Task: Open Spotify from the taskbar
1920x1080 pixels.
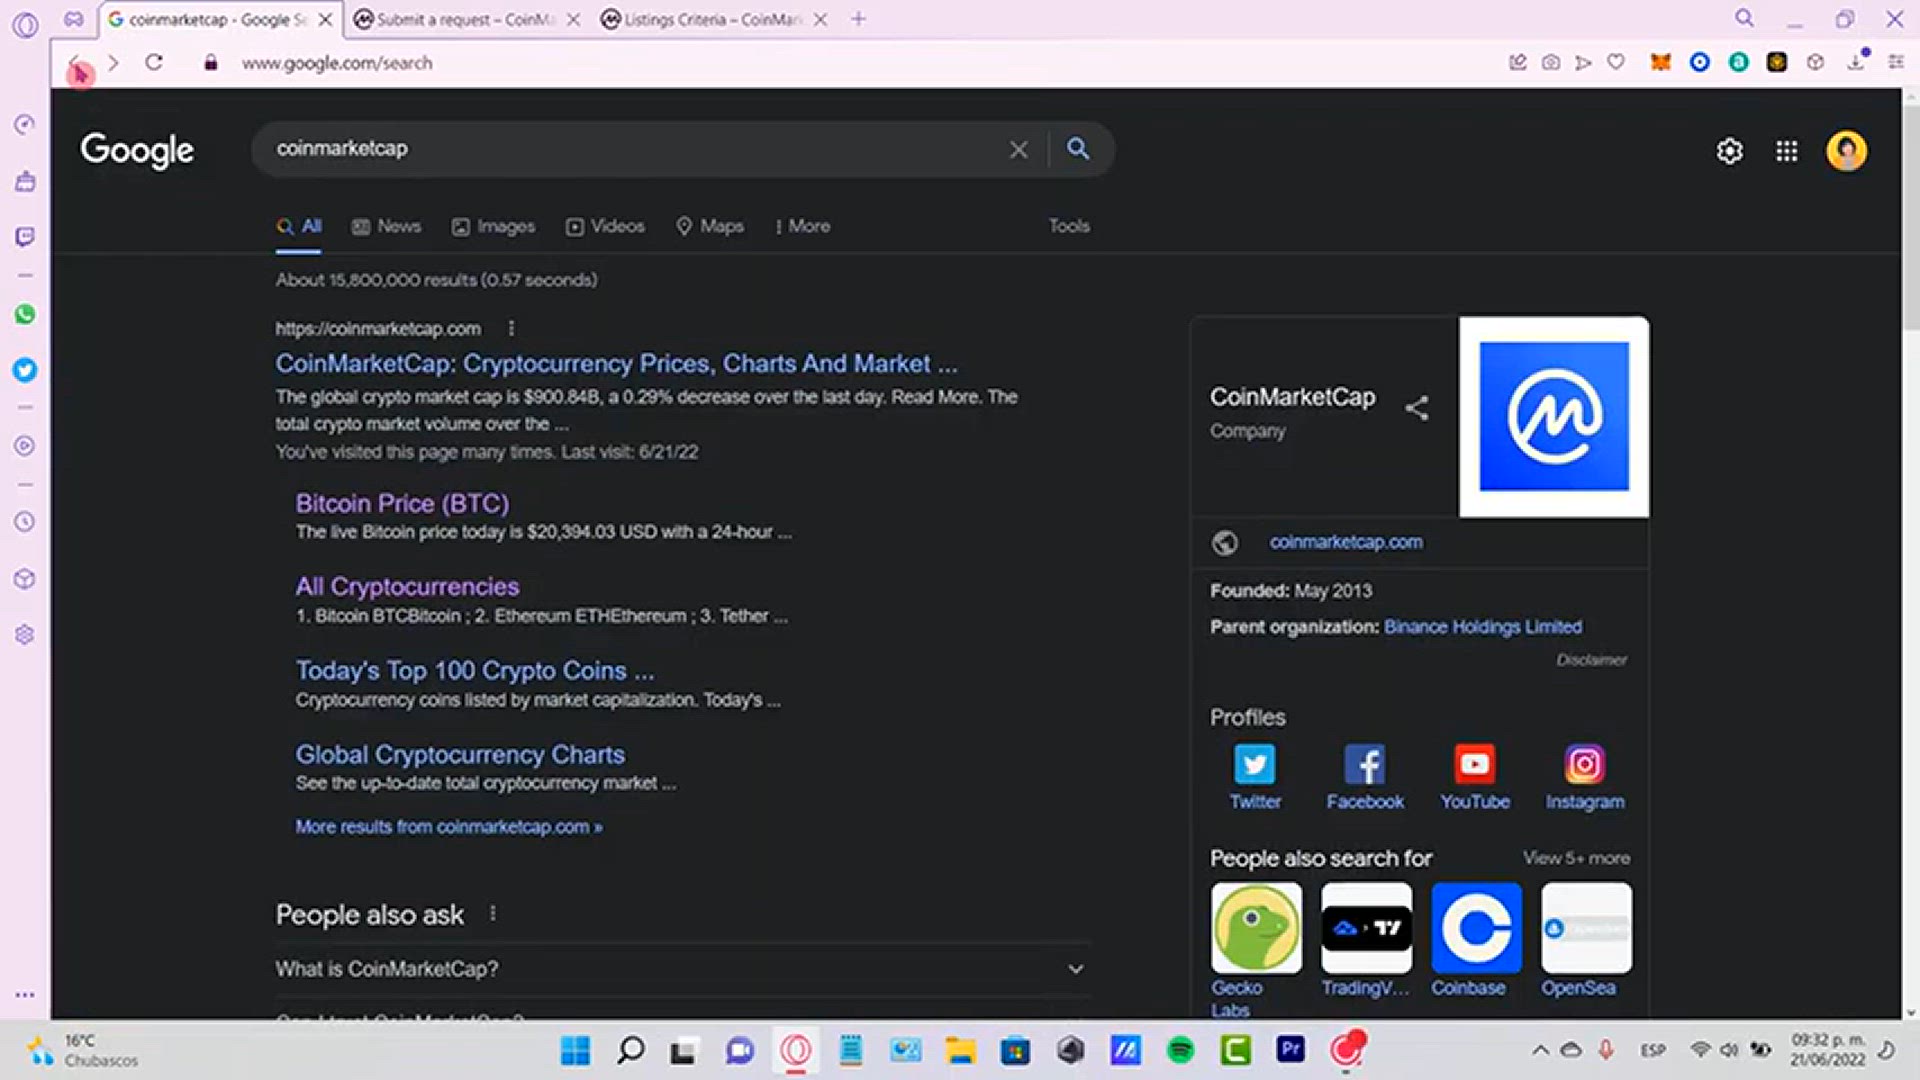Action: point(1181,1050)
